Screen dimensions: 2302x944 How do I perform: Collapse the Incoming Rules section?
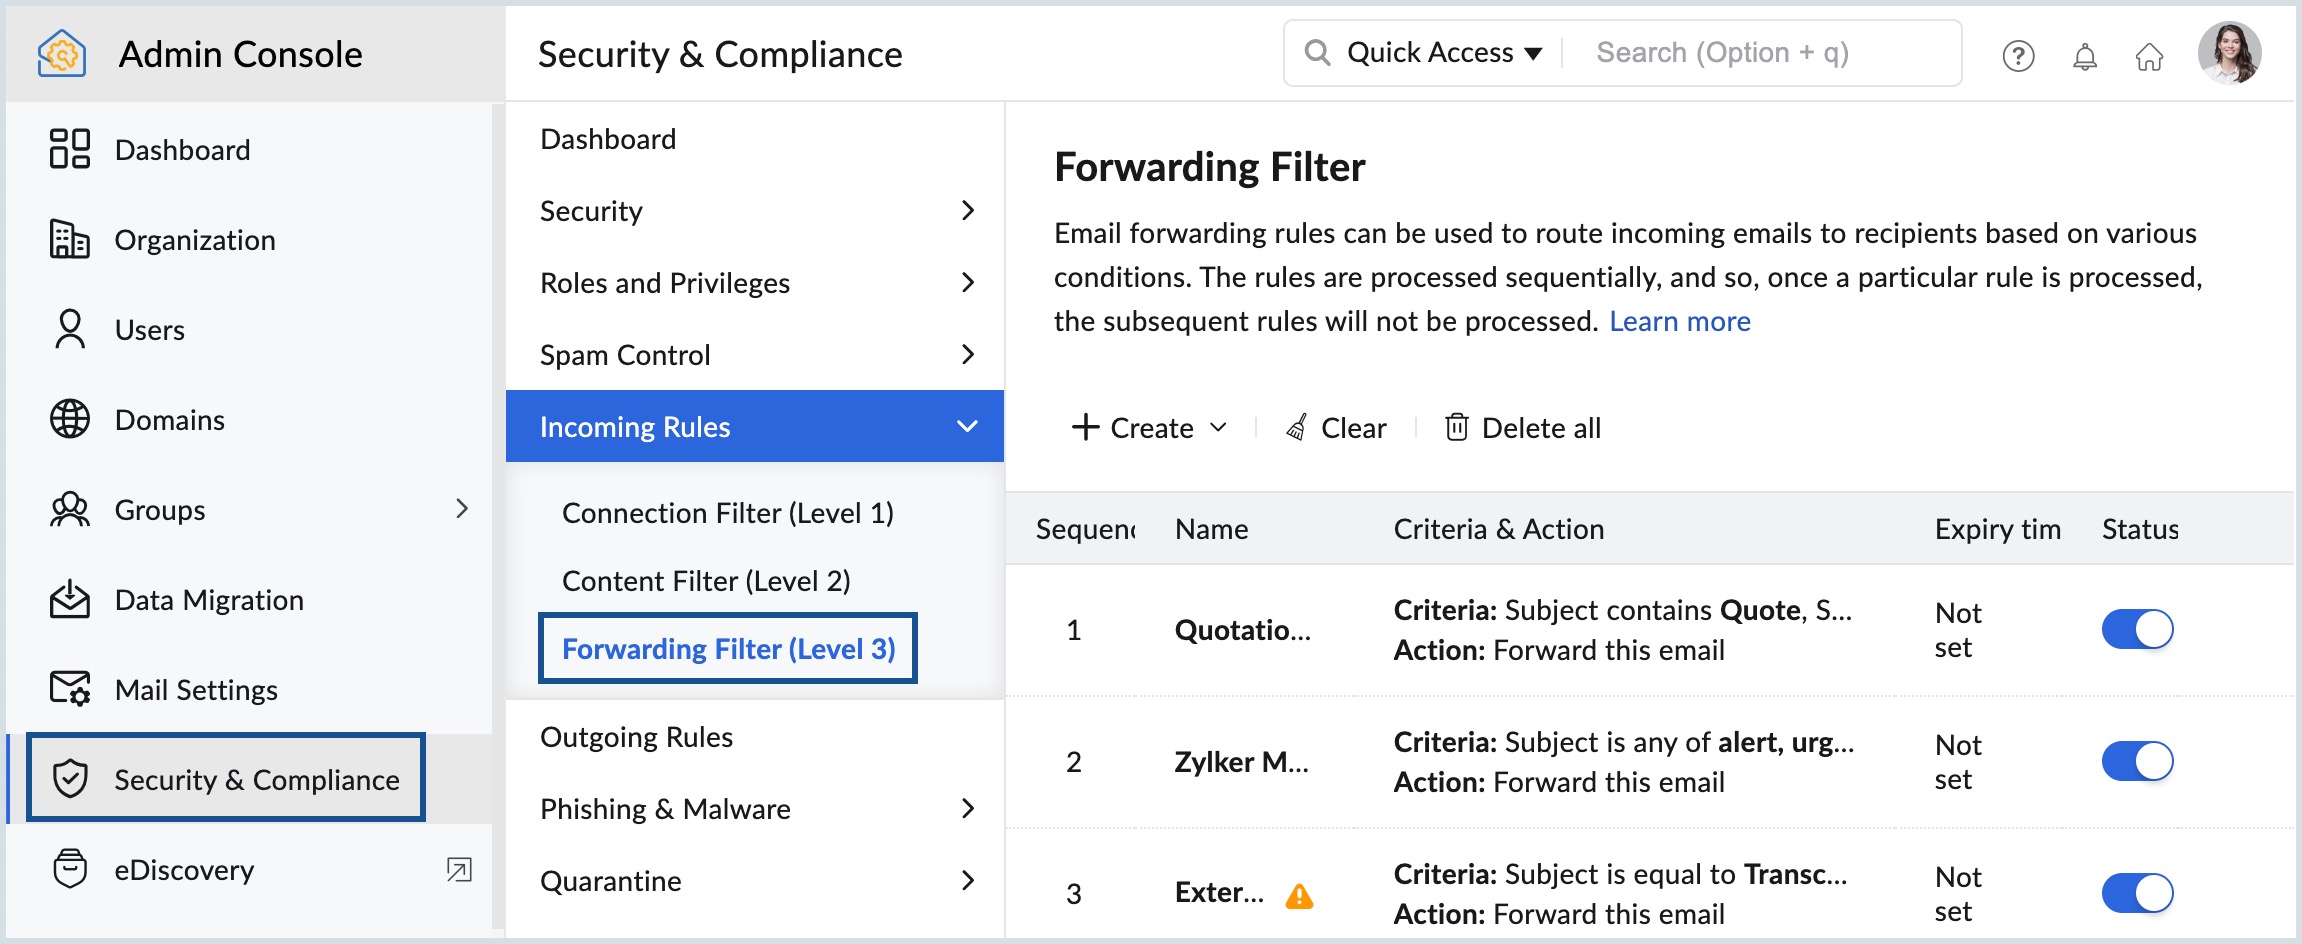(966, 426)
